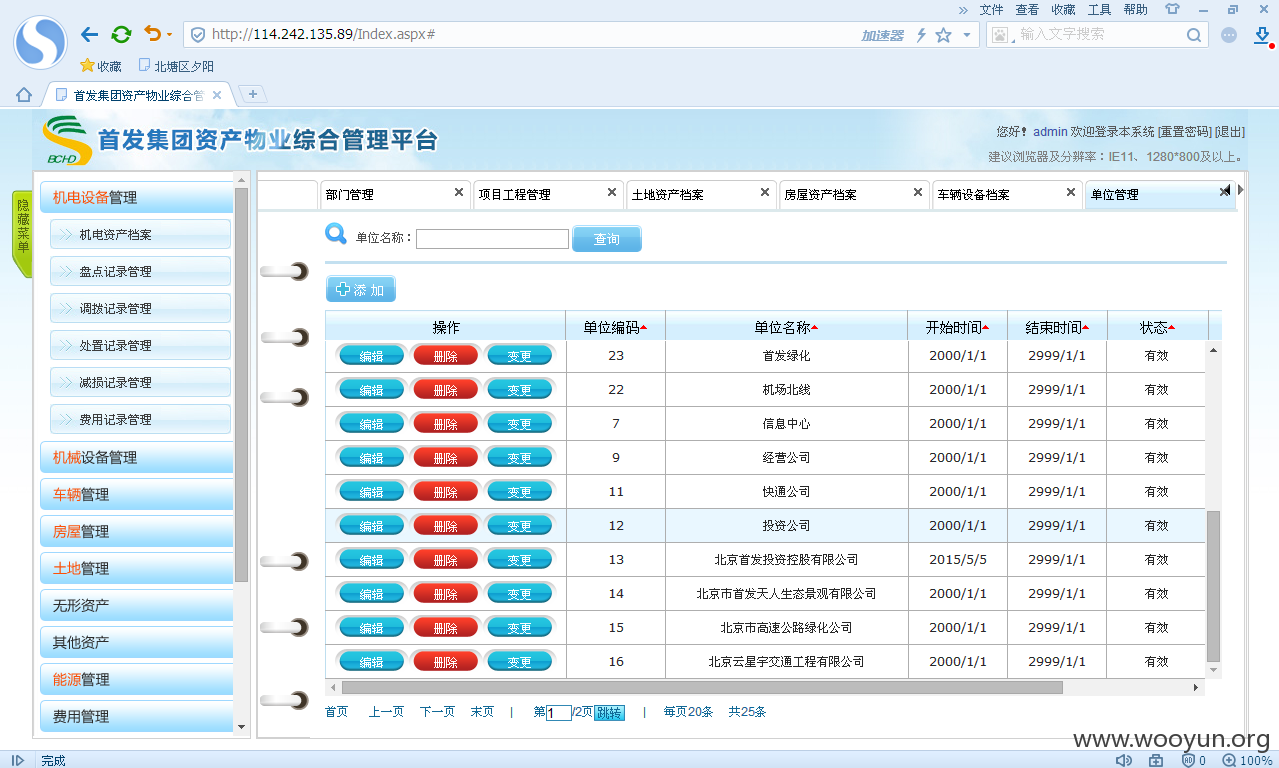This screenshot has width=1279, height=768.
Task: Sort by 开始时间 column header
Action: coord(957,327)
